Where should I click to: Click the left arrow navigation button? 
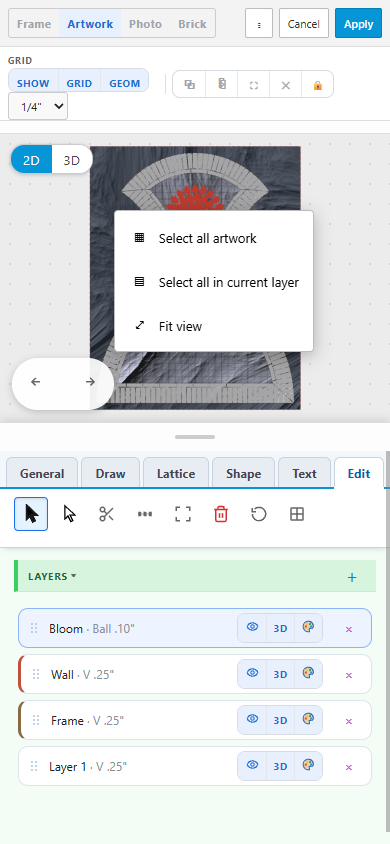click(x=36, y=382)
